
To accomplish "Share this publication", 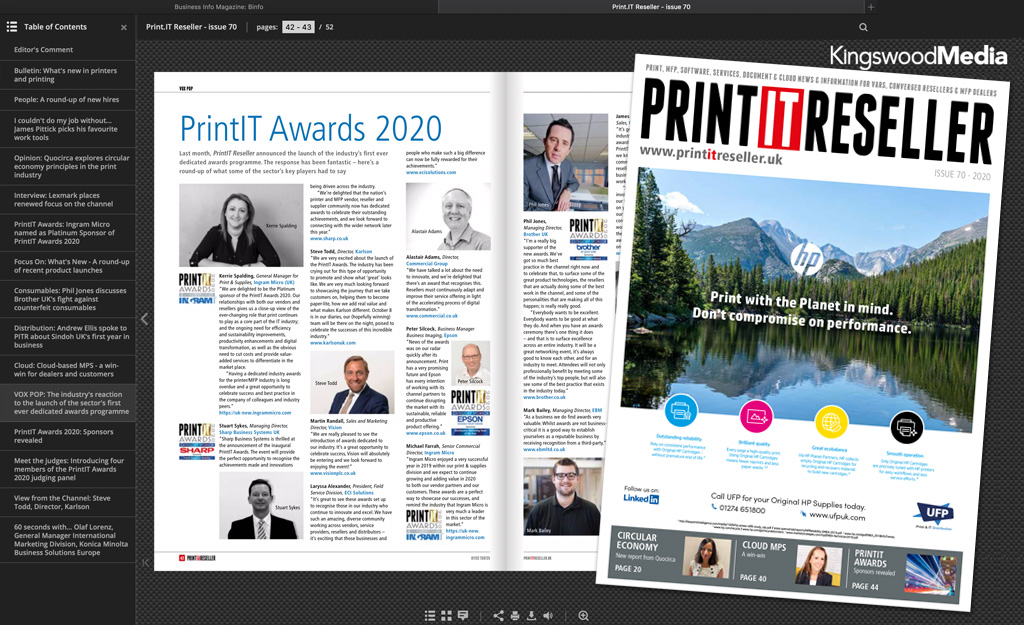I will pos(498,616).
